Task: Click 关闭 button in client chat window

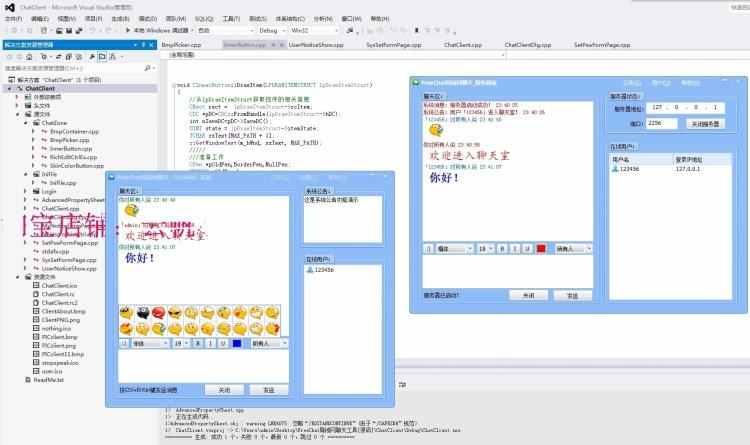Action: [x=224, y=390]
